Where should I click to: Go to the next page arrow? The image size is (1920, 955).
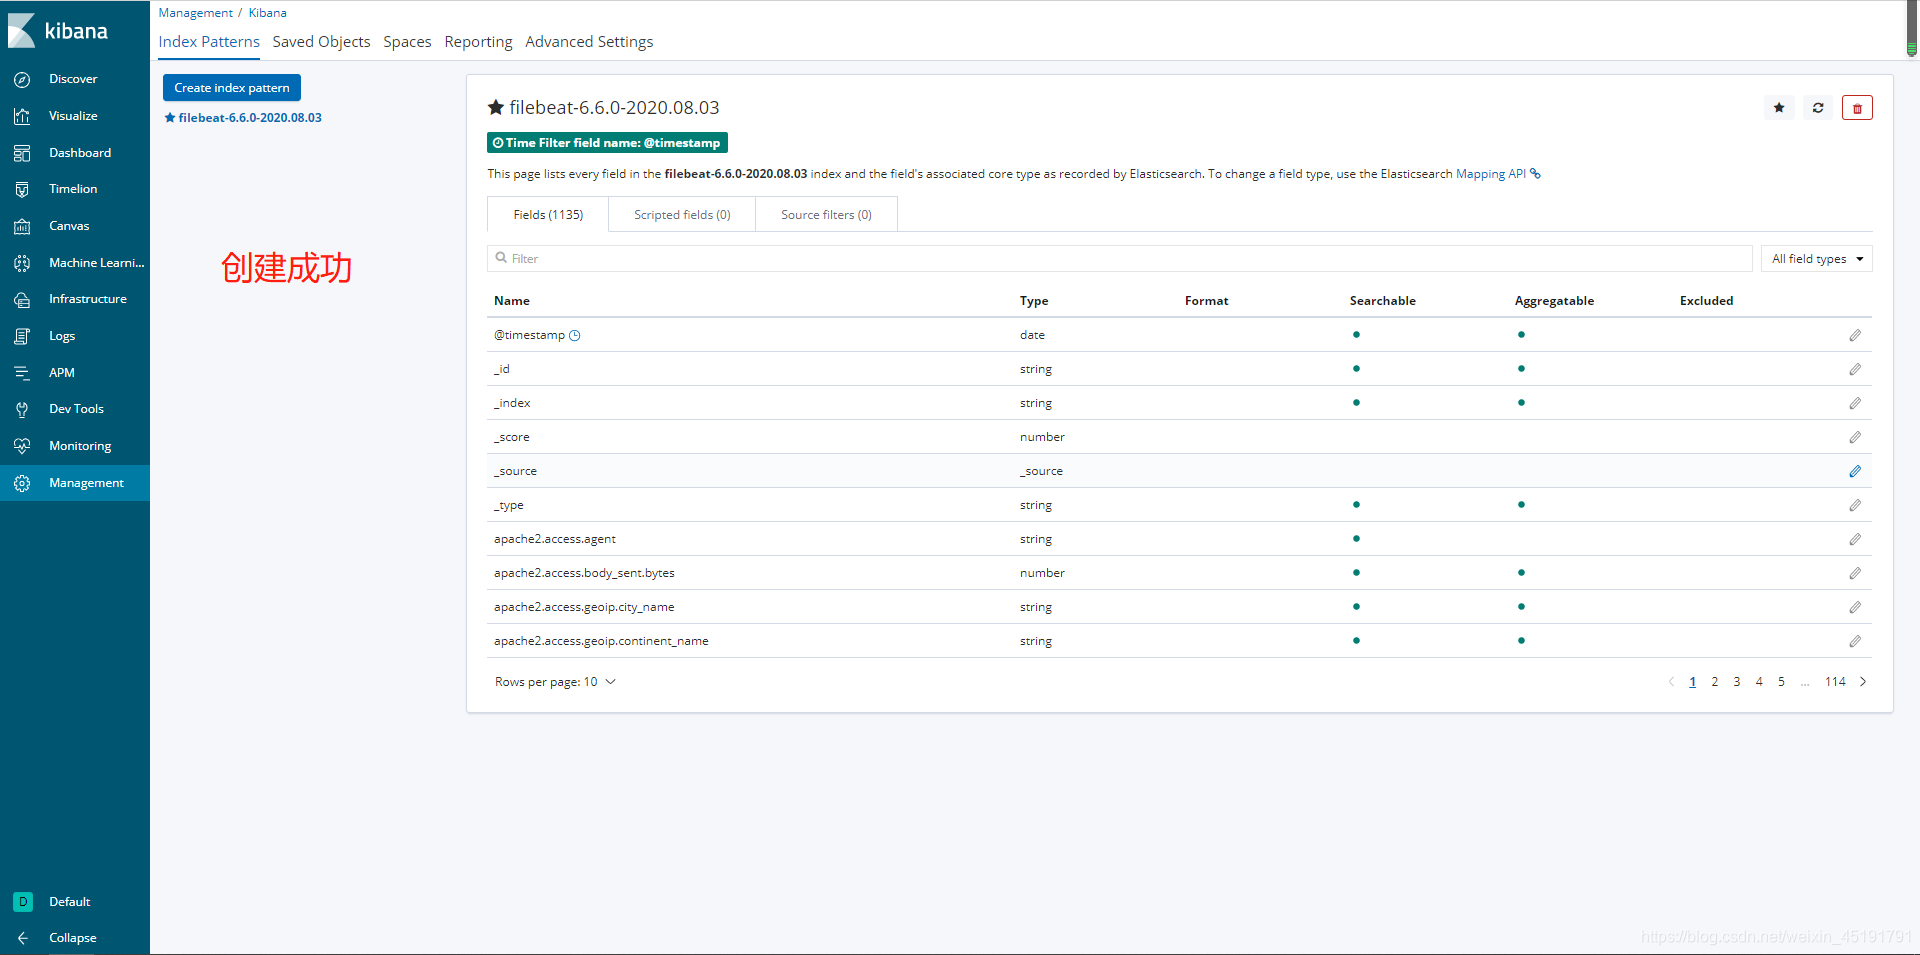pyautogui.click(x=1863, y=682)
